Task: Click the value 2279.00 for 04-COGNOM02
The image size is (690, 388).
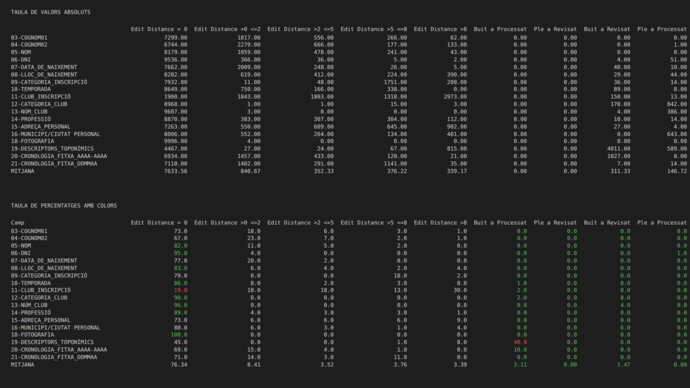Action: (249, 45)
